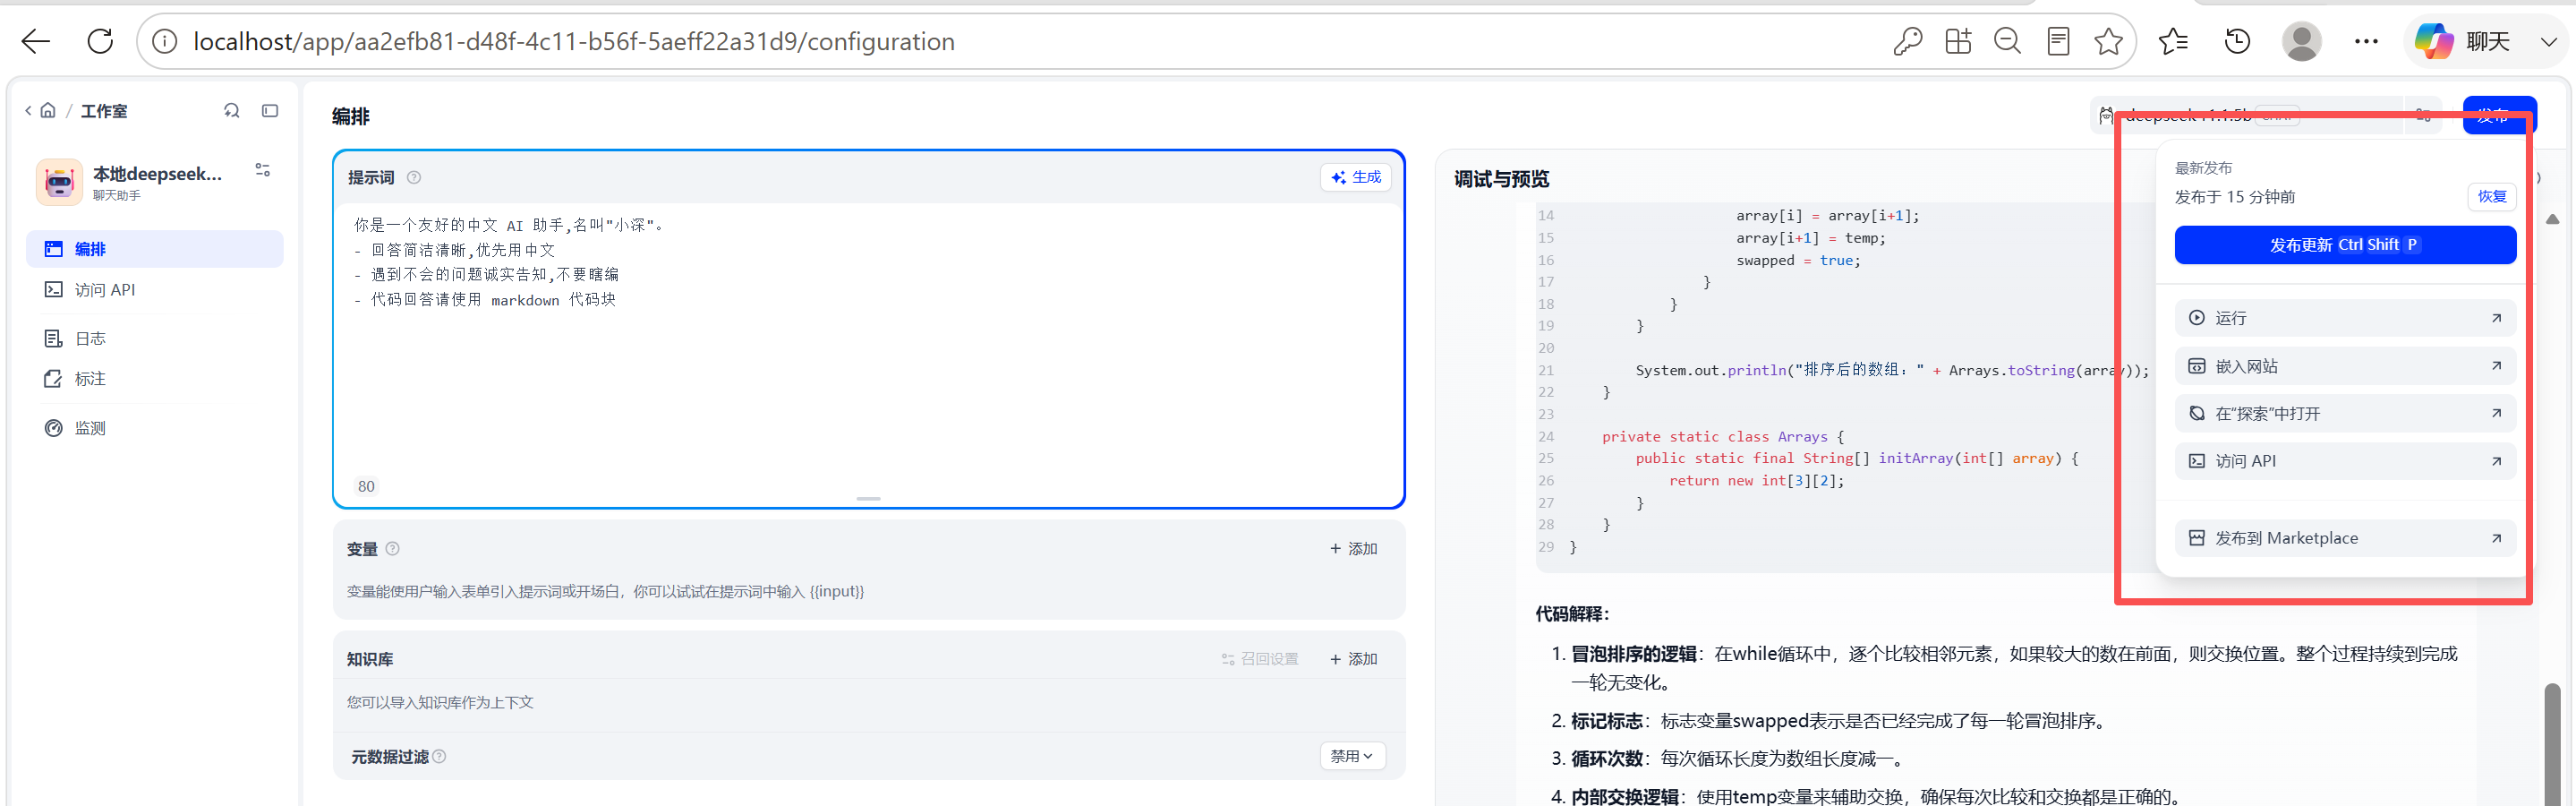Choose 访问 API in the publish menu
Image resolution: width=2576 pixels, height=806 pixels.
(2345, 461)
